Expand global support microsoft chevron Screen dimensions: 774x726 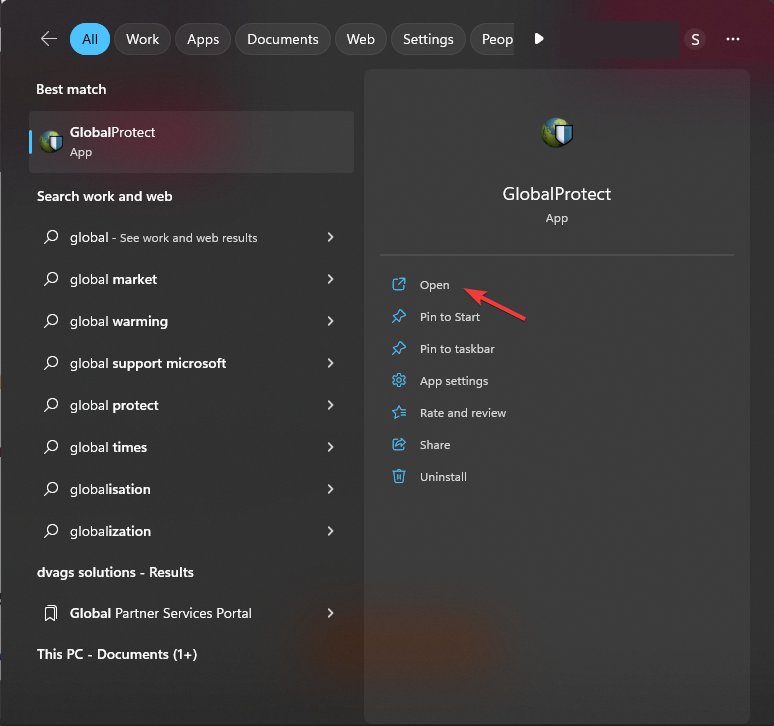[x=330, y=363]
